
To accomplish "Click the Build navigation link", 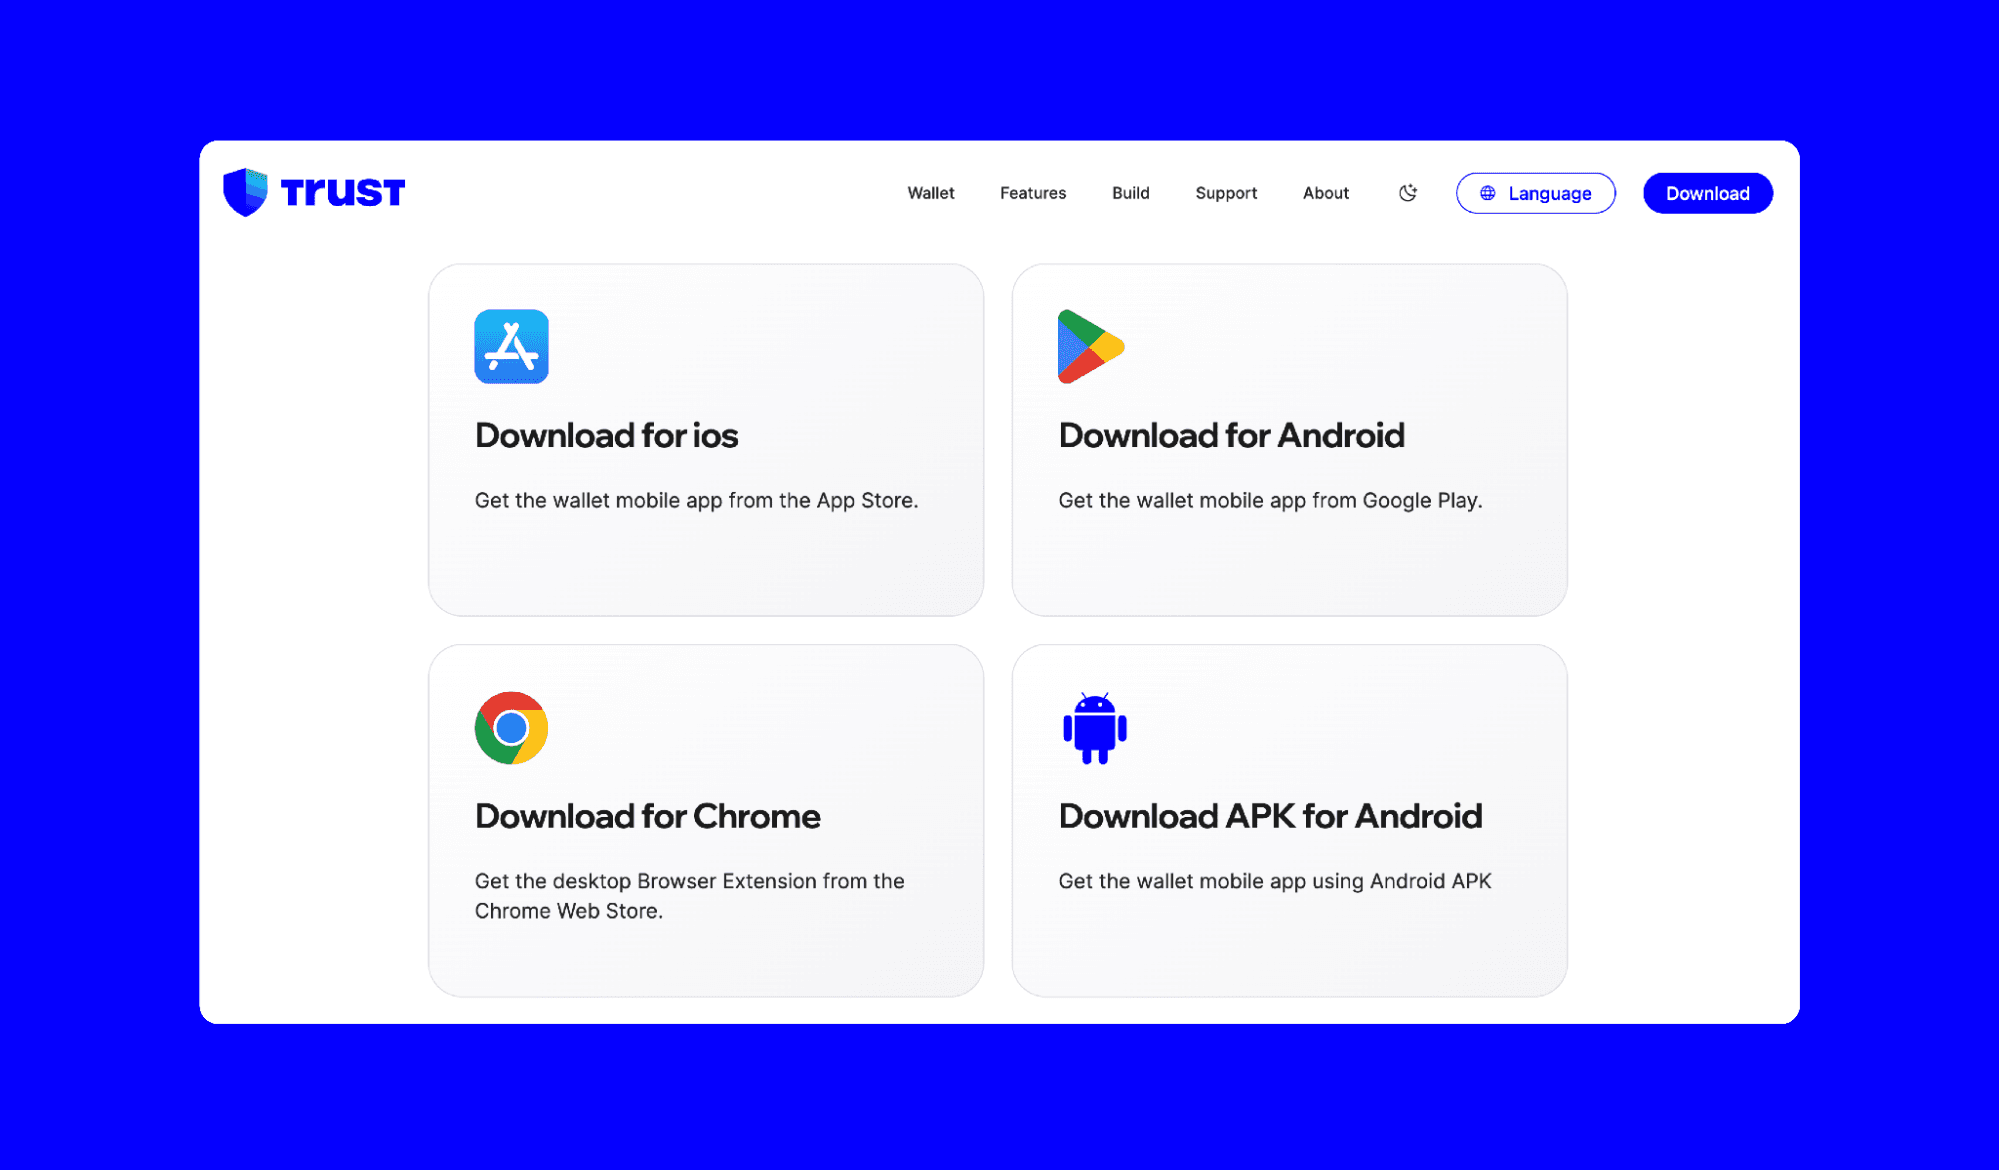I will [x=1132, y=192].
